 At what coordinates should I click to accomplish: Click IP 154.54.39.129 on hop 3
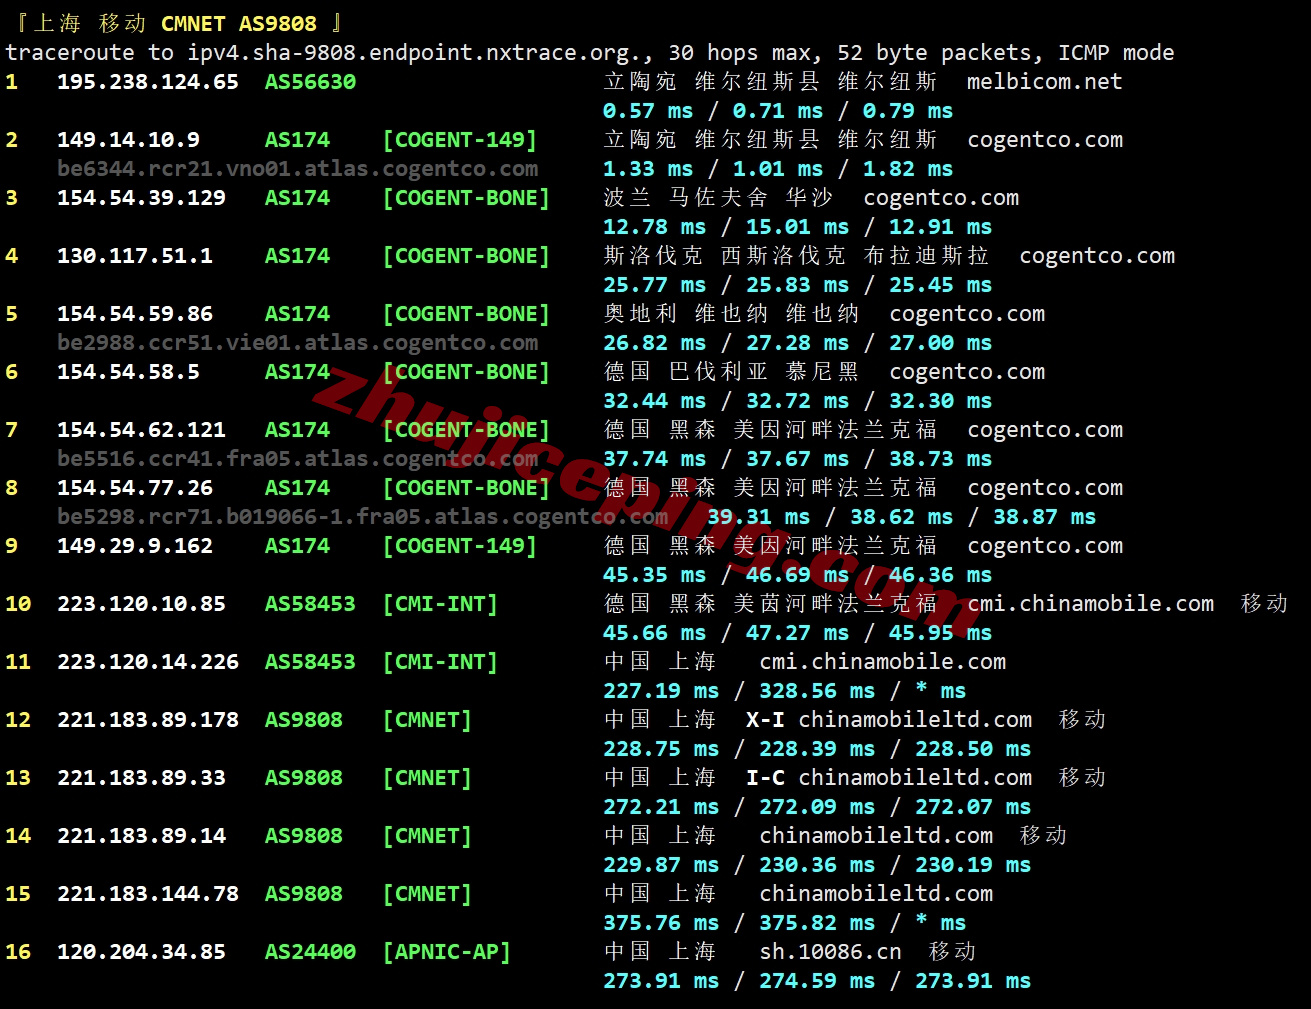[x=141, y=198]
